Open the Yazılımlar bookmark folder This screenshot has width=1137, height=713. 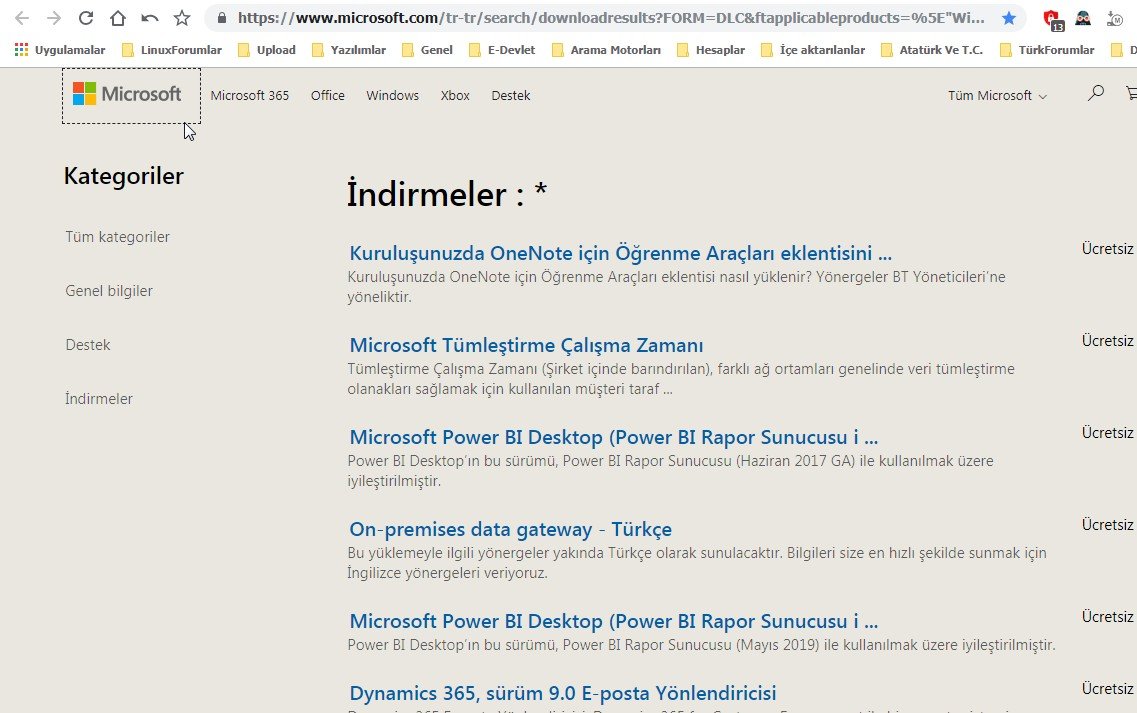349,49
